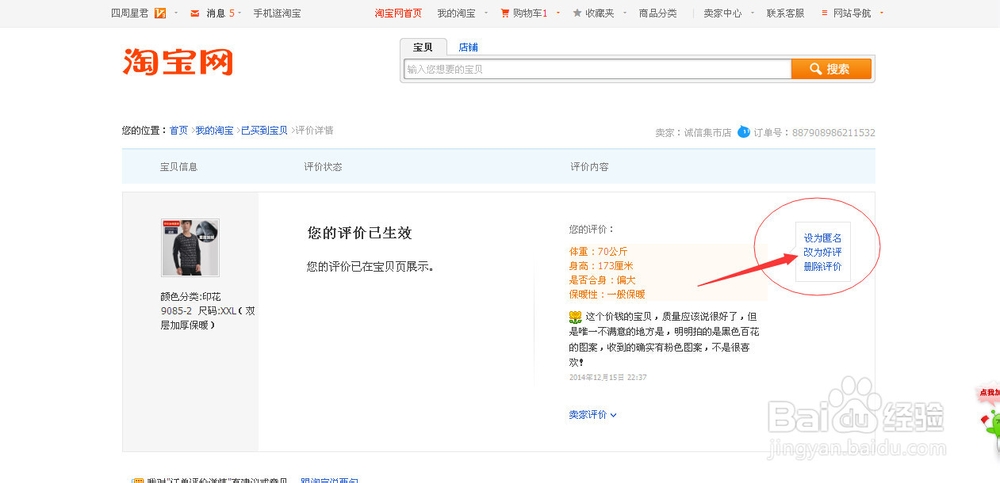Open the product thumbnail image
The height and width of the screenshot is (483, 1000).
coord(190,248)
